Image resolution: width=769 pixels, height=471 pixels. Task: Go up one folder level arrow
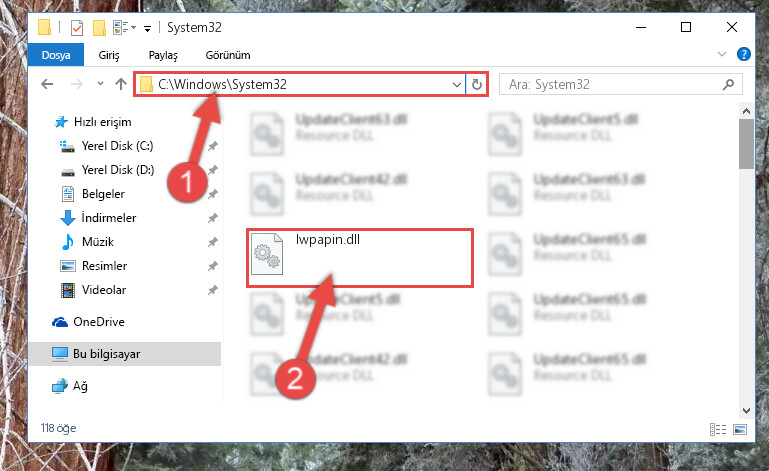(121, 84)
